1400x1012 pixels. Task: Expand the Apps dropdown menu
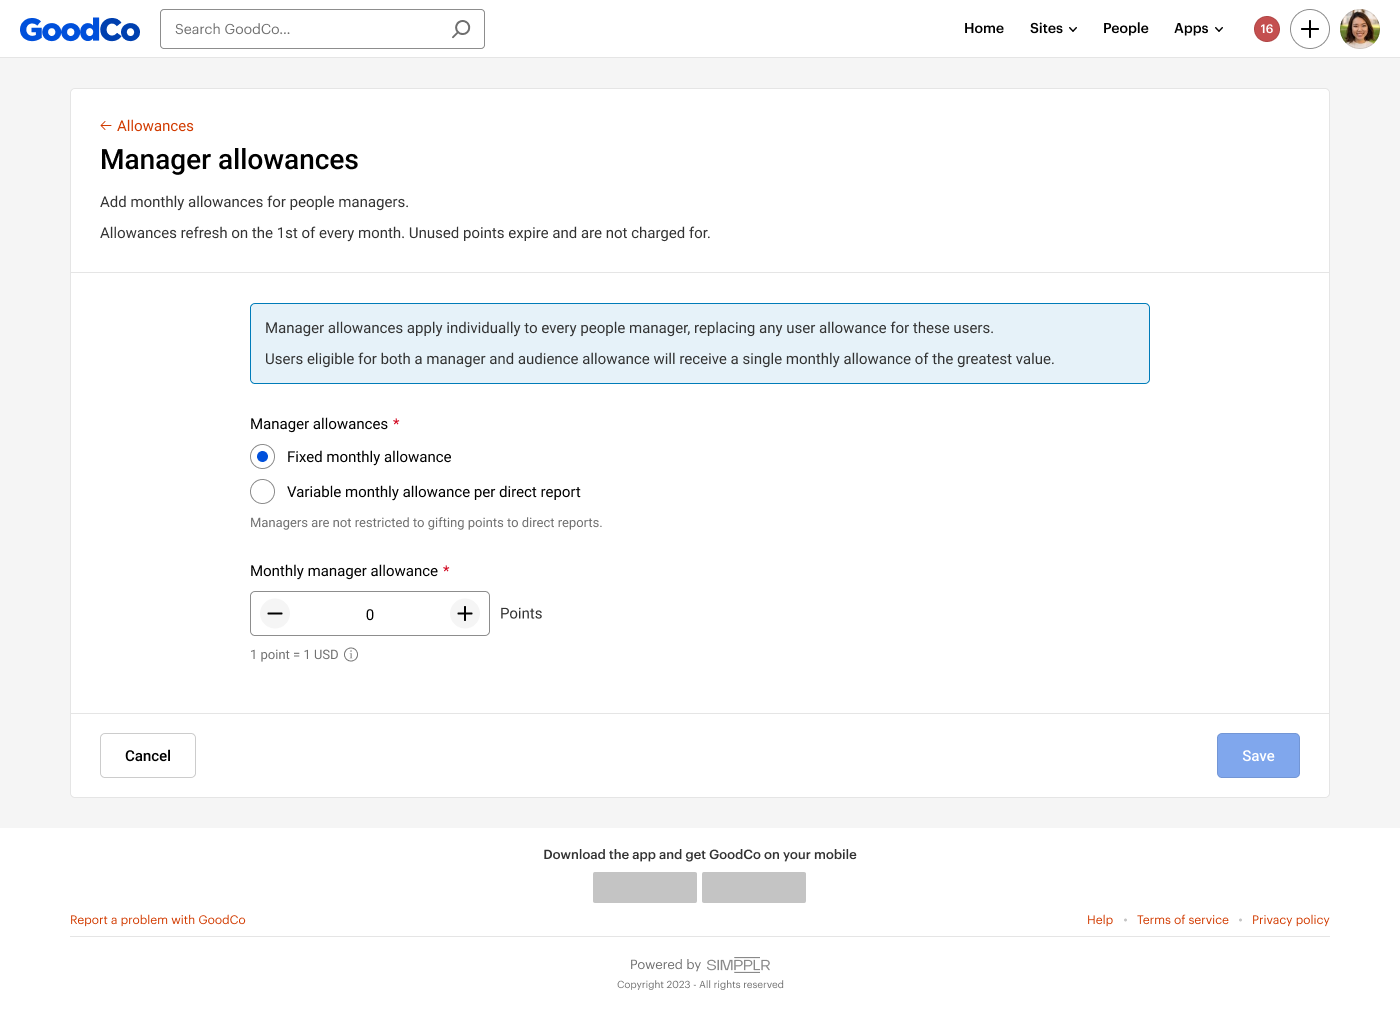1198,29
